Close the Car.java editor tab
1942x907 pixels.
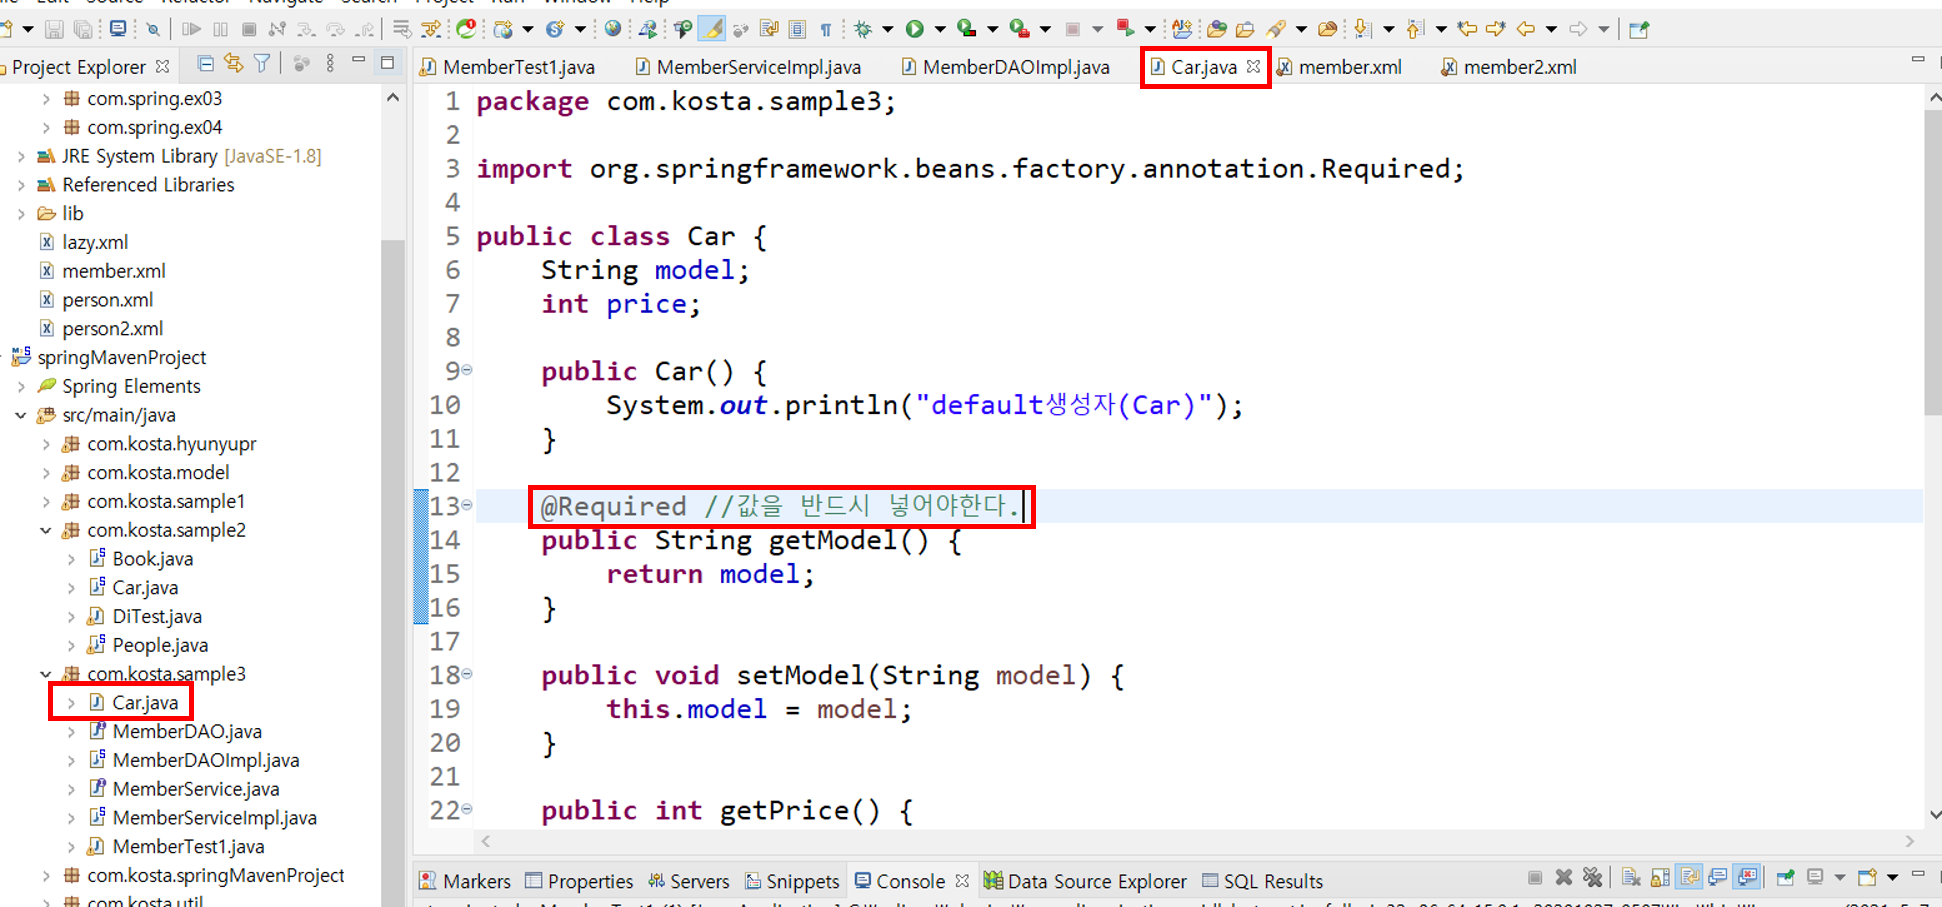[x=1253, y=67]
